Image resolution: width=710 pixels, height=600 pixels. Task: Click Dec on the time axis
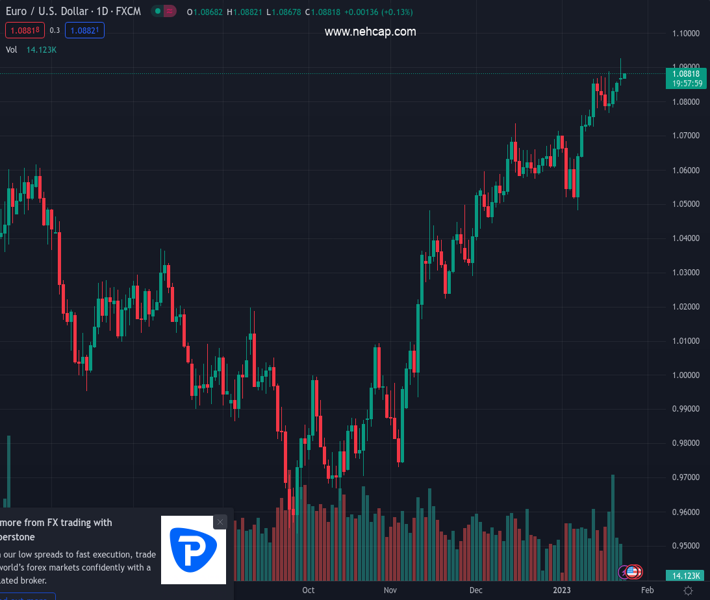[476, 591]
